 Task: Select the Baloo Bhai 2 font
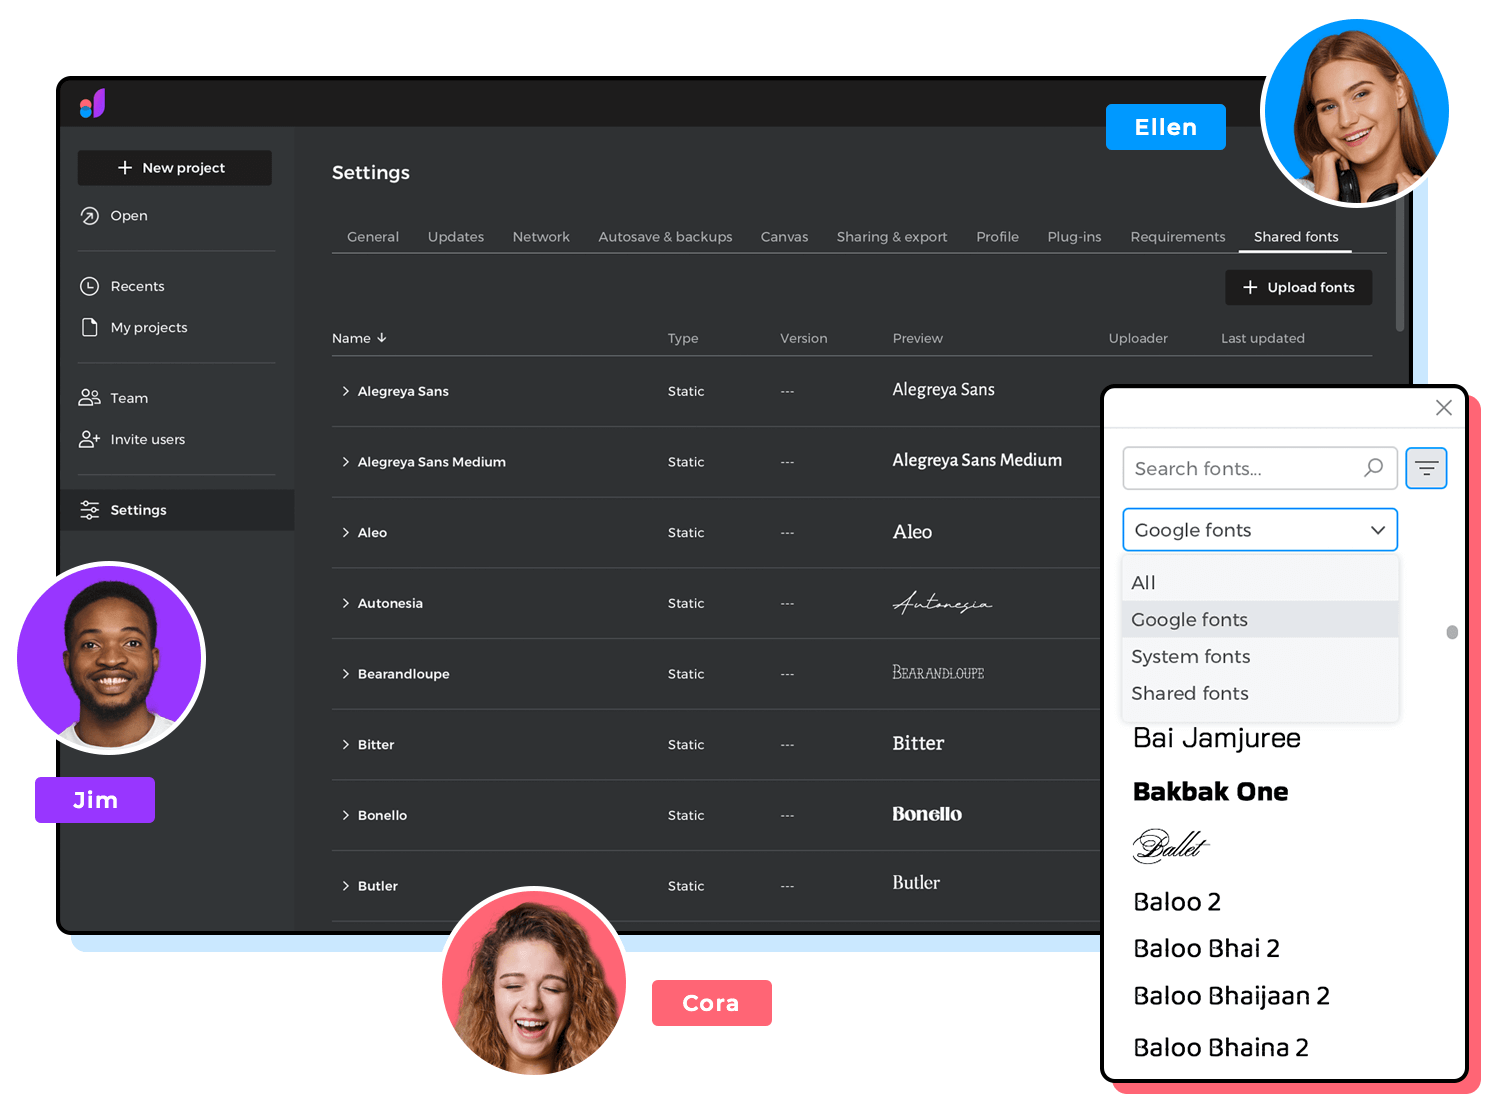(1207, 948)
